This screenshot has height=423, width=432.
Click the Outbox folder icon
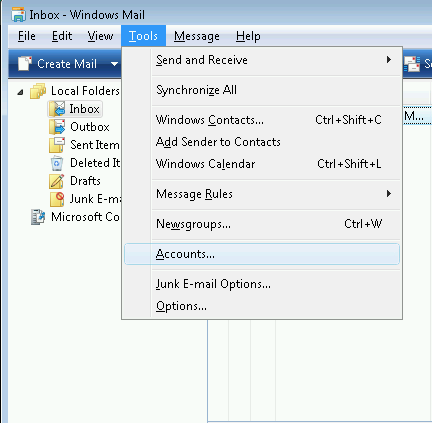coord(57,127)
